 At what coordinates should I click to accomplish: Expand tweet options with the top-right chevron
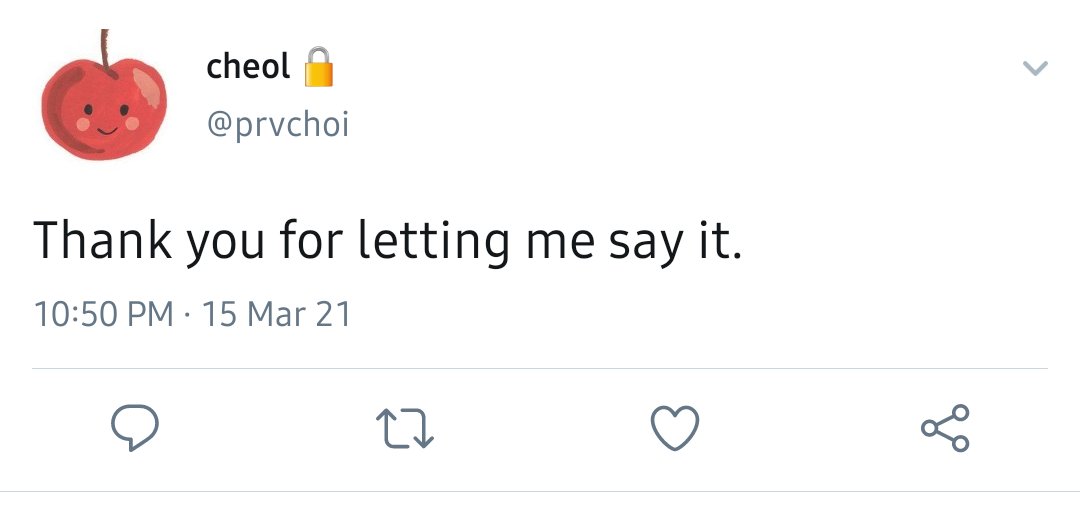point(1035,67)
